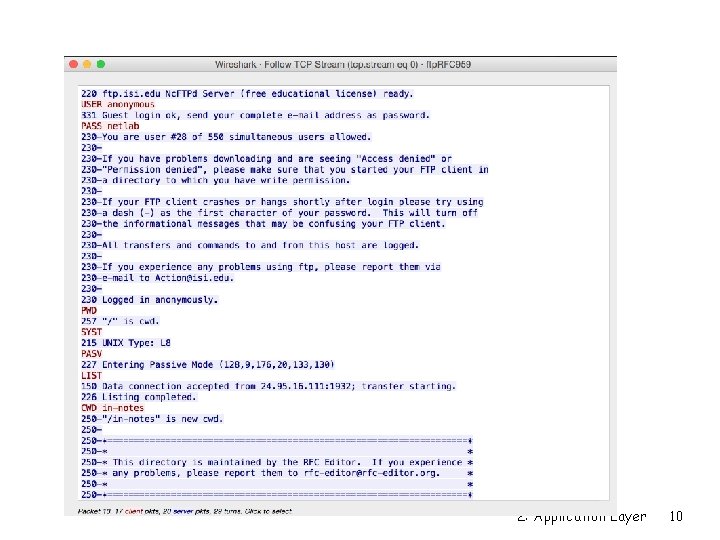The height and width of the screenshot is (540, 720).
Task: Select the 'PASS netlab' client line
Action: coord(110,126)
